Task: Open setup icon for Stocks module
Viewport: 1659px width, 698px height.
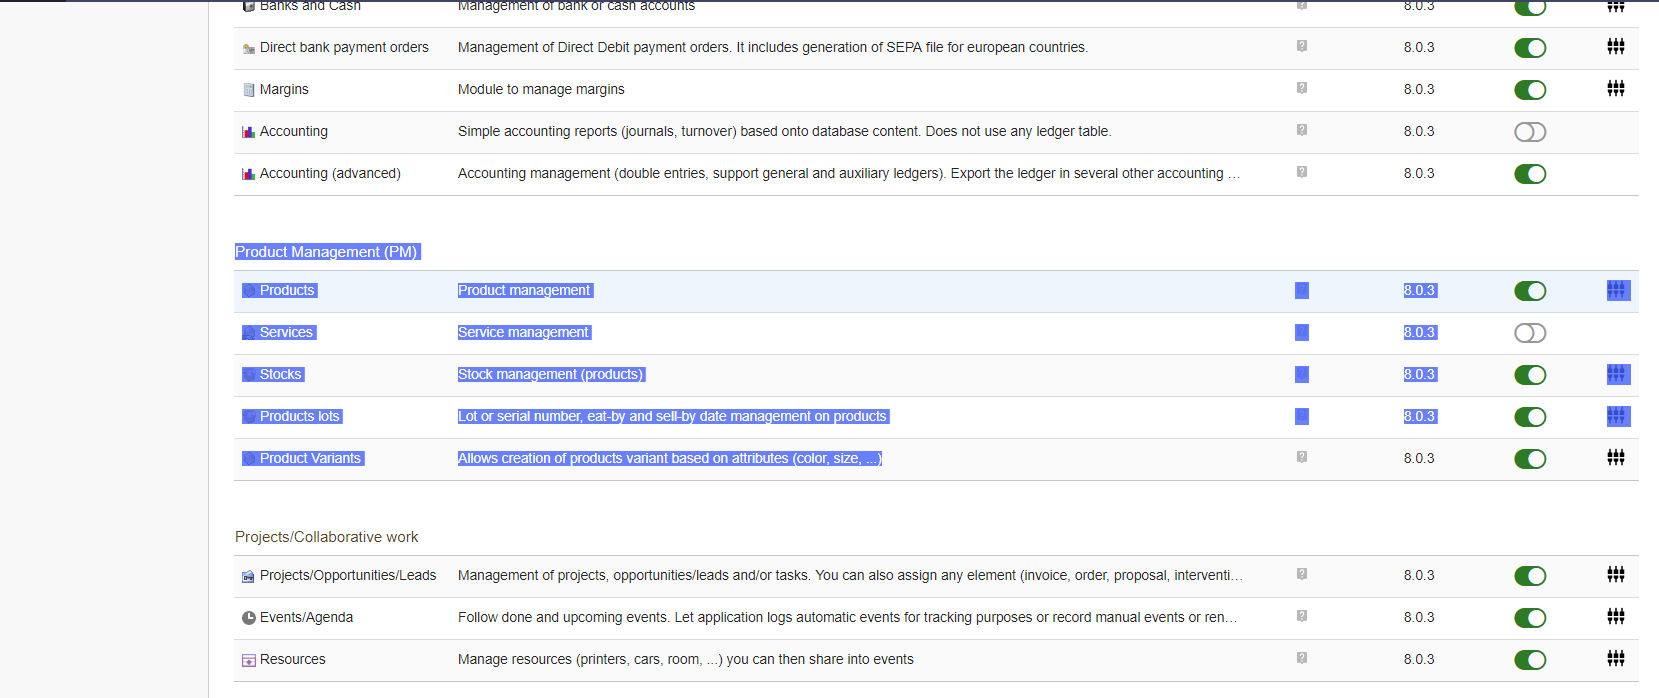Action: (1617, 374)
